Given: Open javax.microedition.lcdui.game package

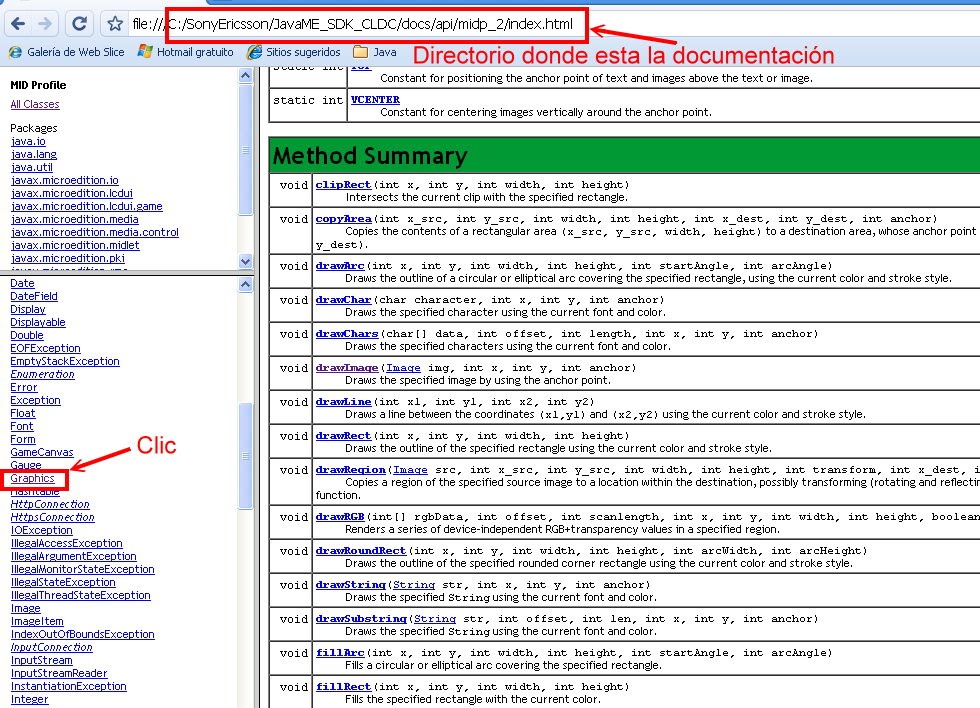Looking at the screenshot, I should (86, 206).
